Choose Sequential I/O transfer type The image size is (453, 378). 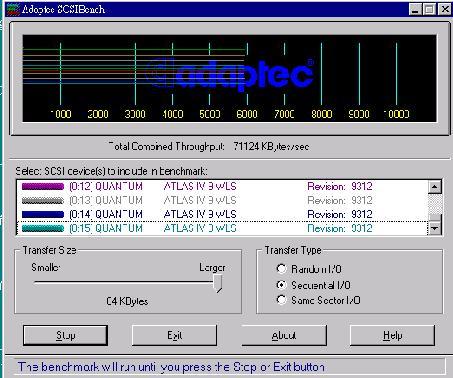[281, 285]
